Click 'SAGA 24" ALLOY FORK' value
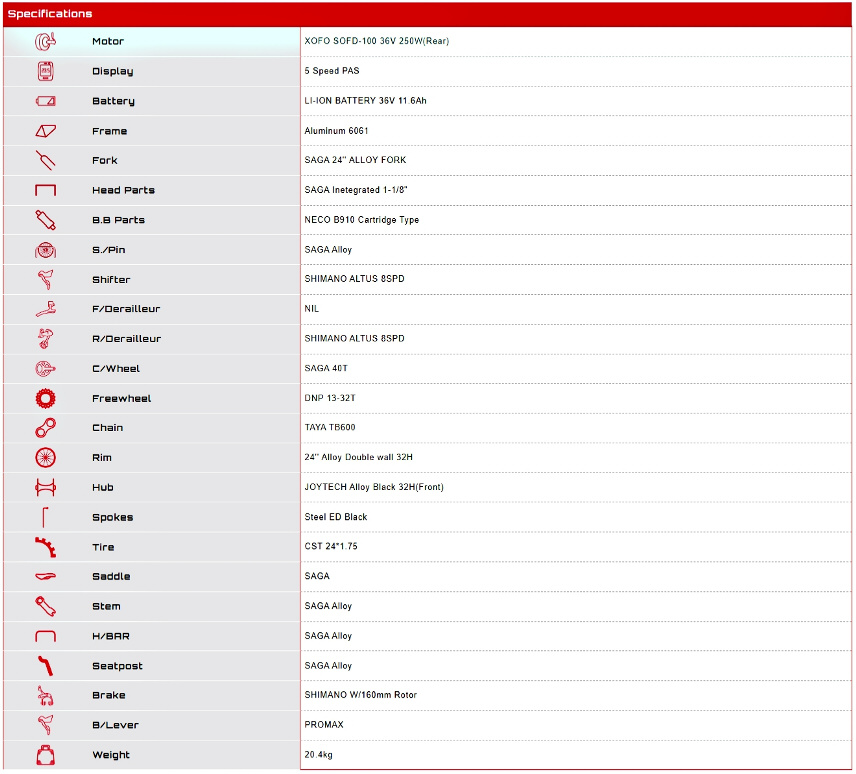Screen dimensions: 856x774 355,160
